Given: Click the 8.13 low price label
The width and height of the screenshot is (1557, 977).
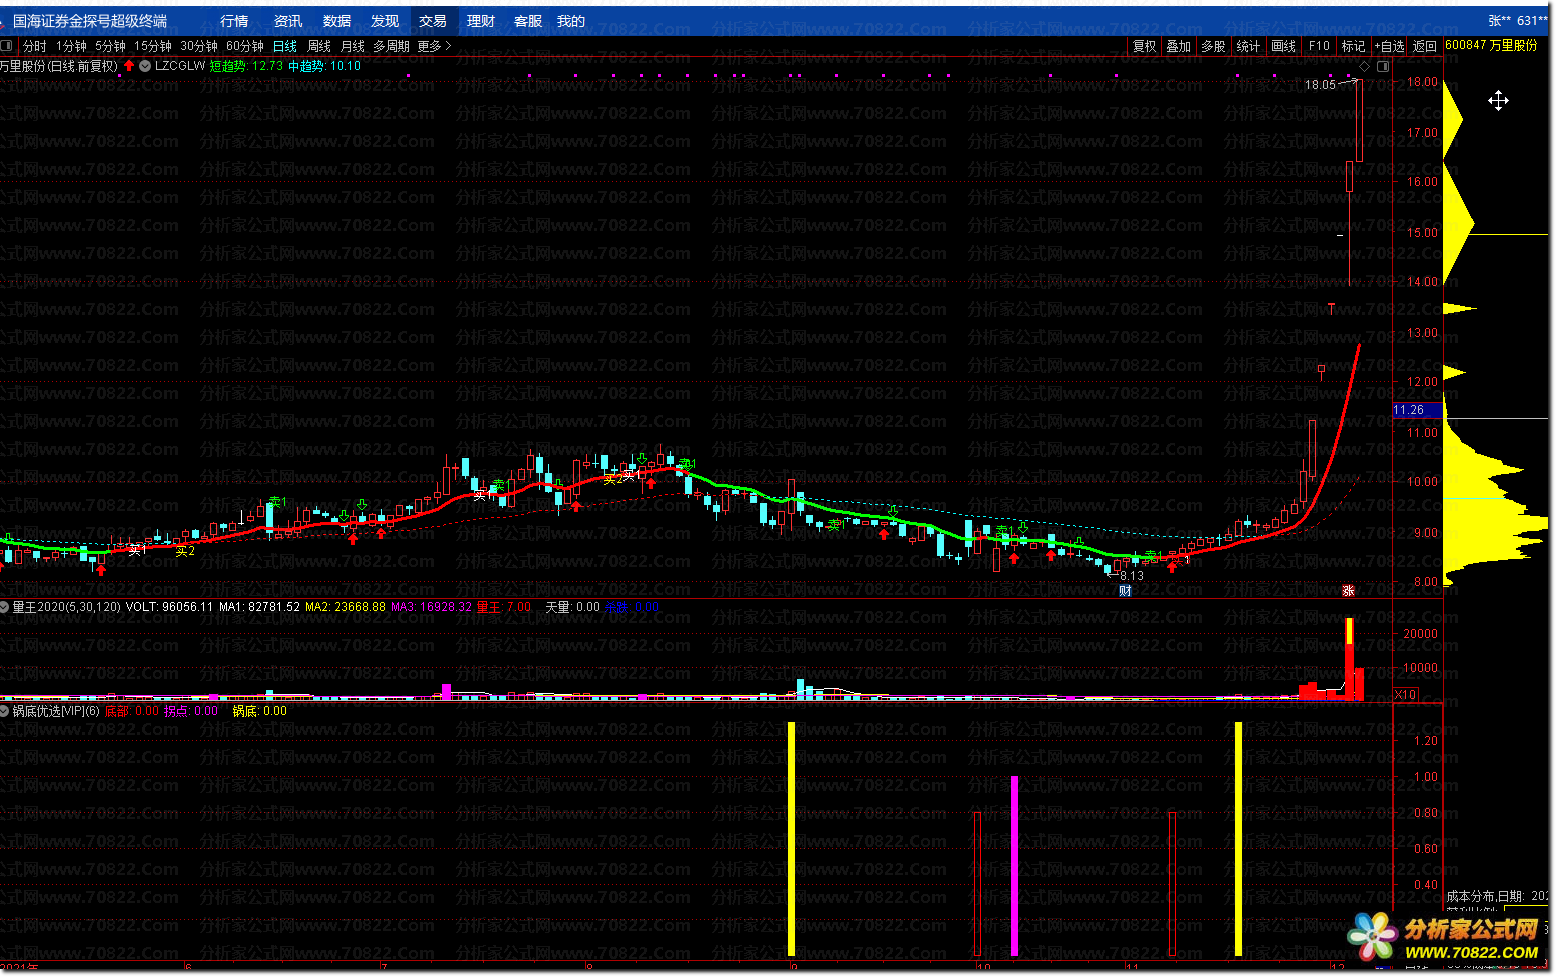Looking at the screenshot, I should click(1132, 576).
